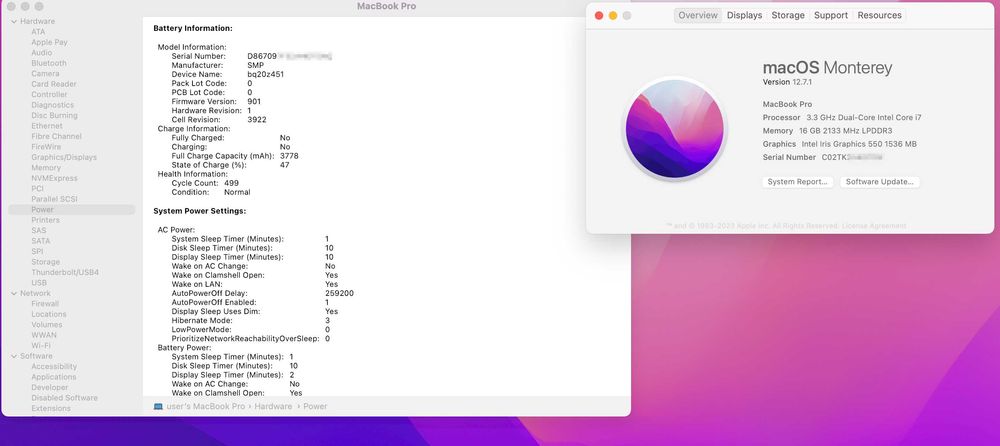Minimize the About This Mac window
This screenshot has width=1000, height=446.
(x=613, y=15)
